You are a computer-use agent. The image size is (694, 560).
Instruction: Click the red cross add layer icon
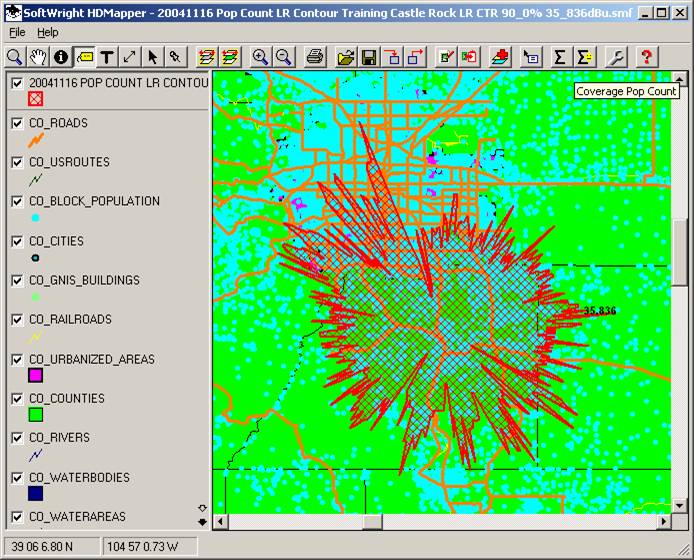(499, 57)
